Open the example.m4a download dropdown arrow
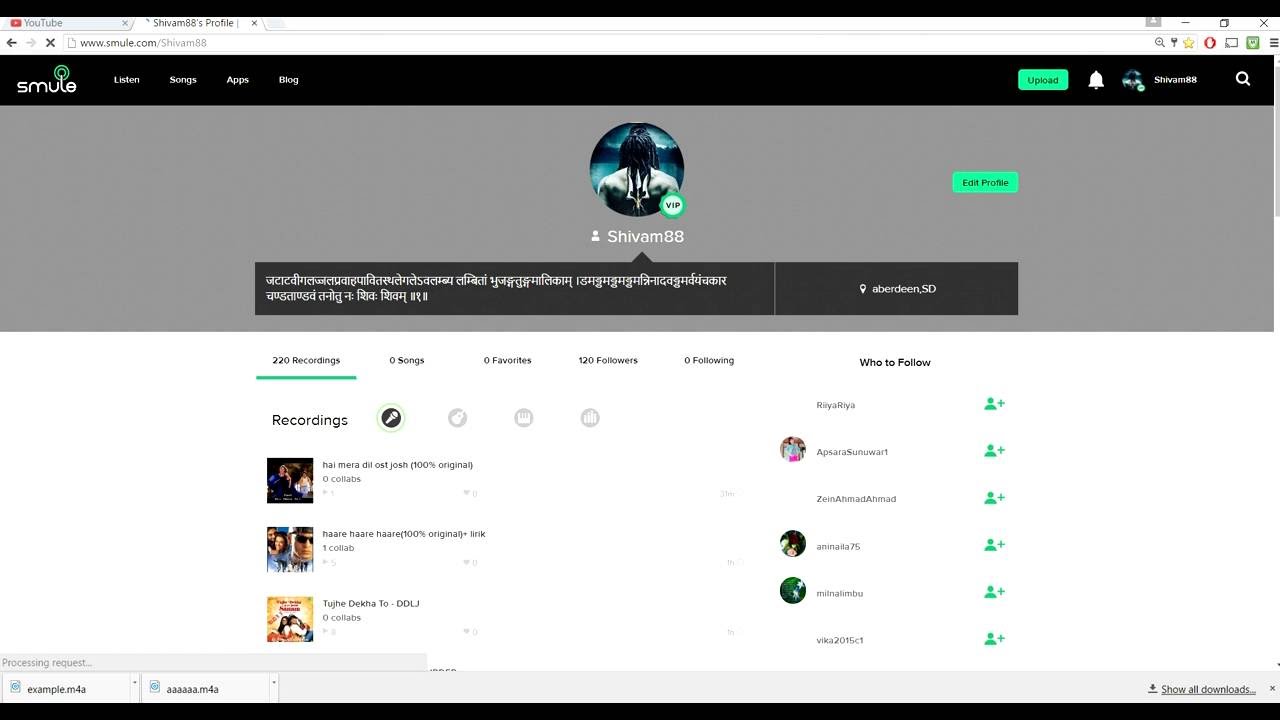Image resolution: width=1280 pixels, height=720 pixels. pyautogui.click(x=134, y=685)
